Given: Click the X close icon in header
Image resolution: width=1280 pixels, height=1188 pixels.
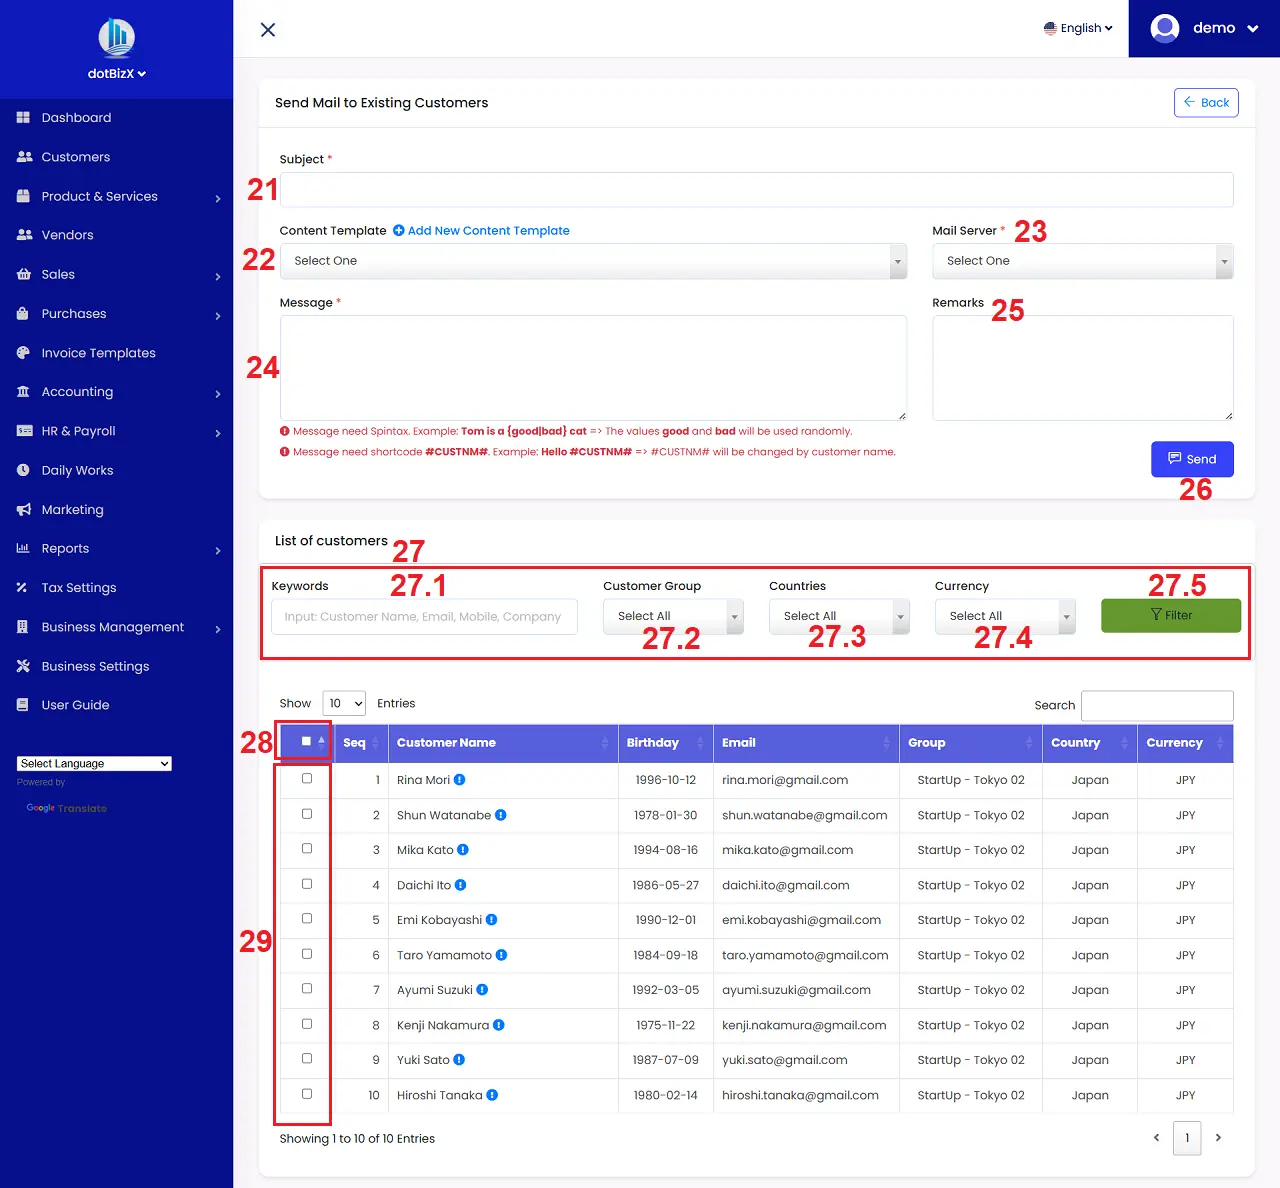Looking at the screenshot, I should (x=268, y=30).
